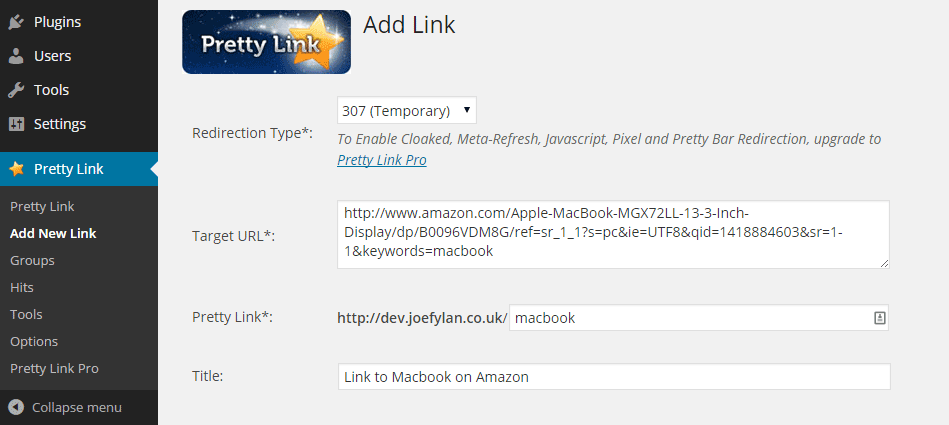Click the macbook slug input field
The image size is (949, 425).
click(x=698, y=318)
